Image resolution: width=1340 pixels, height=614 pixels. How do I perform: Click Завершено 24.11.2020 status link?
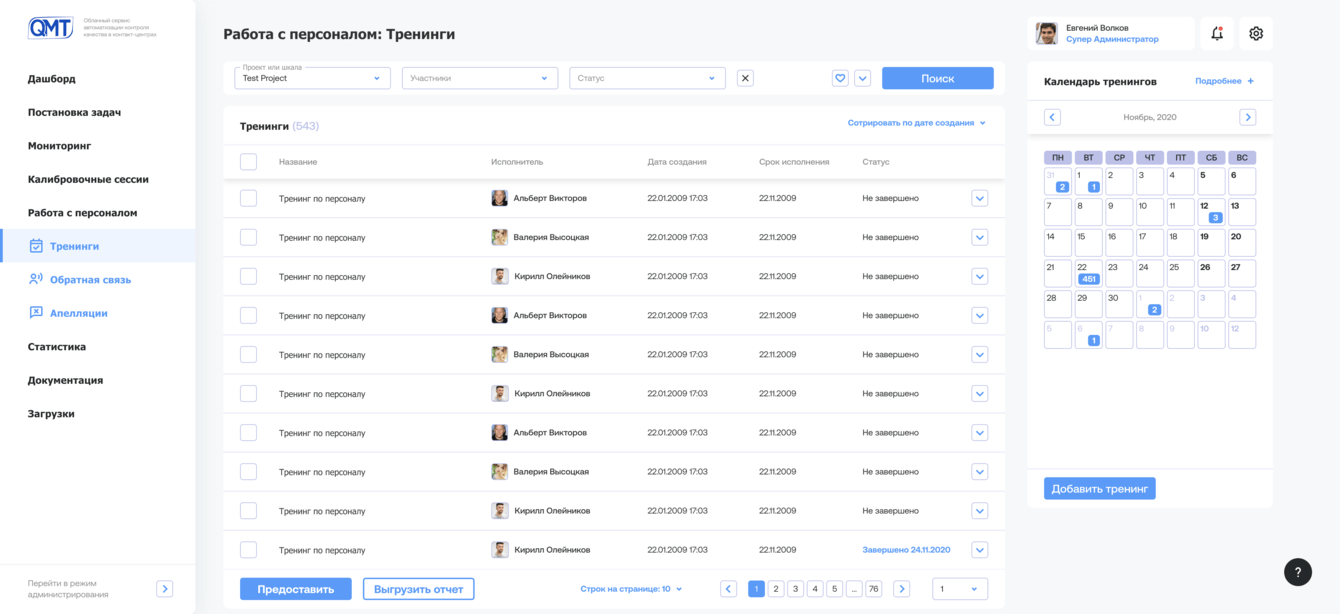[x=906, y=549]
